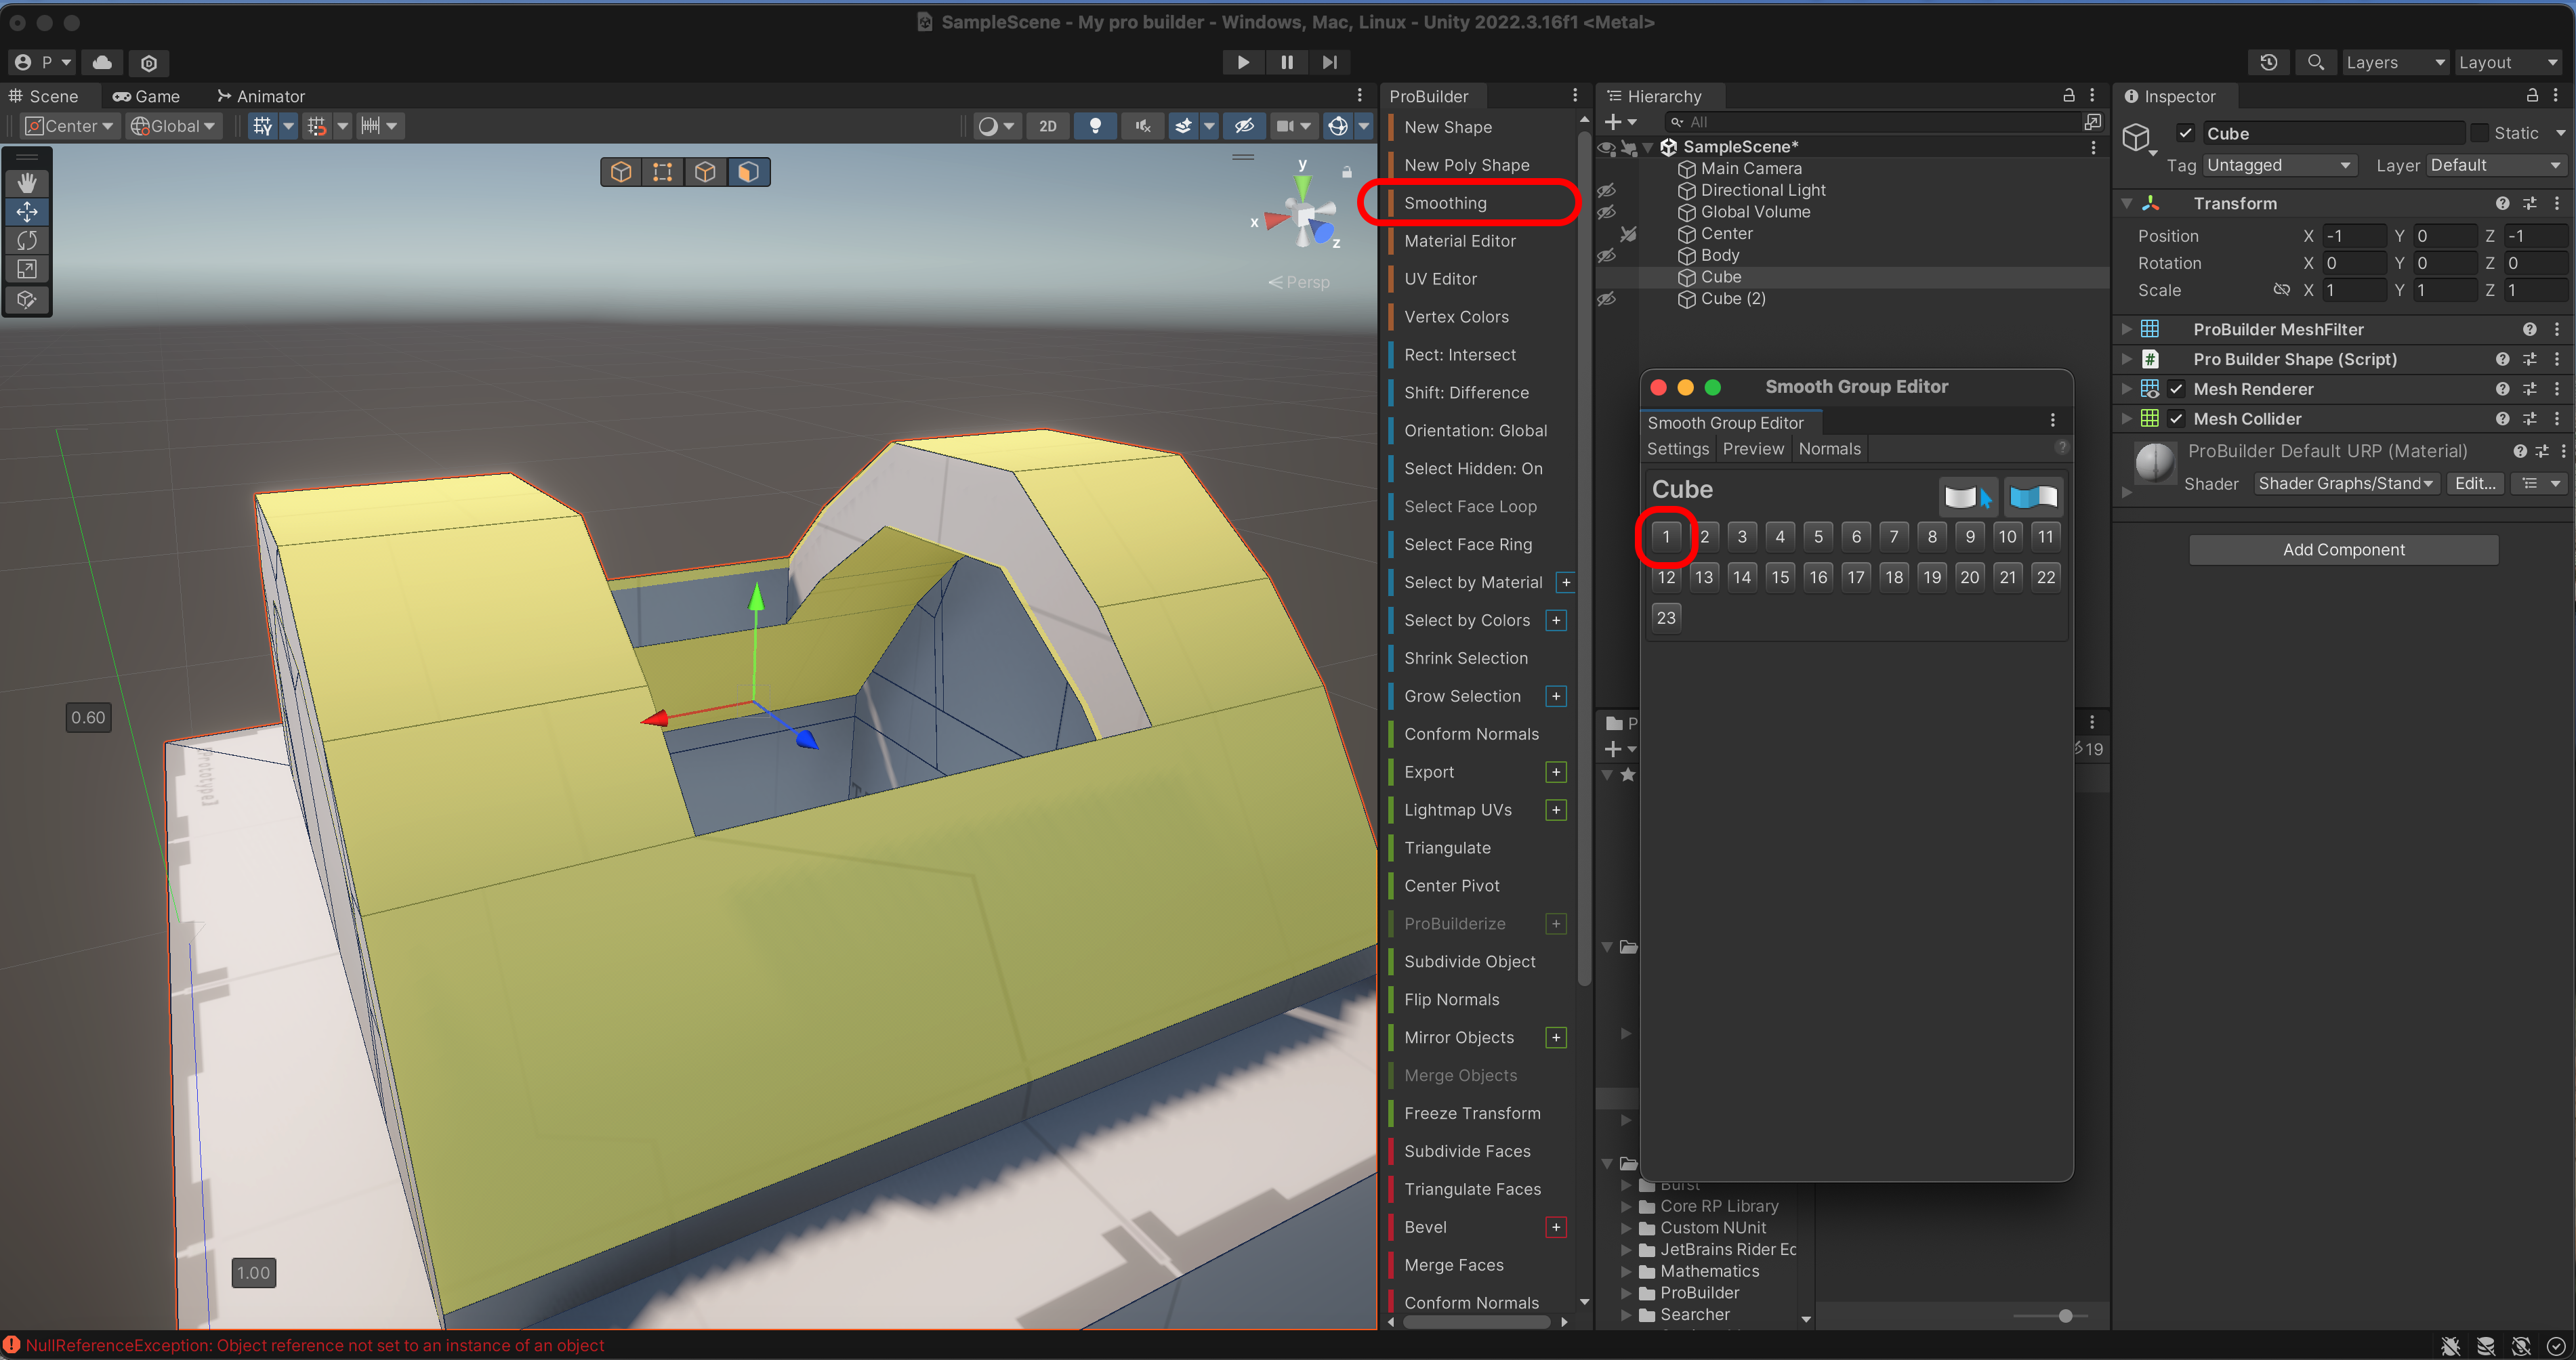2576x1360 pixels.
Task: Select smoothing group 5
Action: (1818, 537)
